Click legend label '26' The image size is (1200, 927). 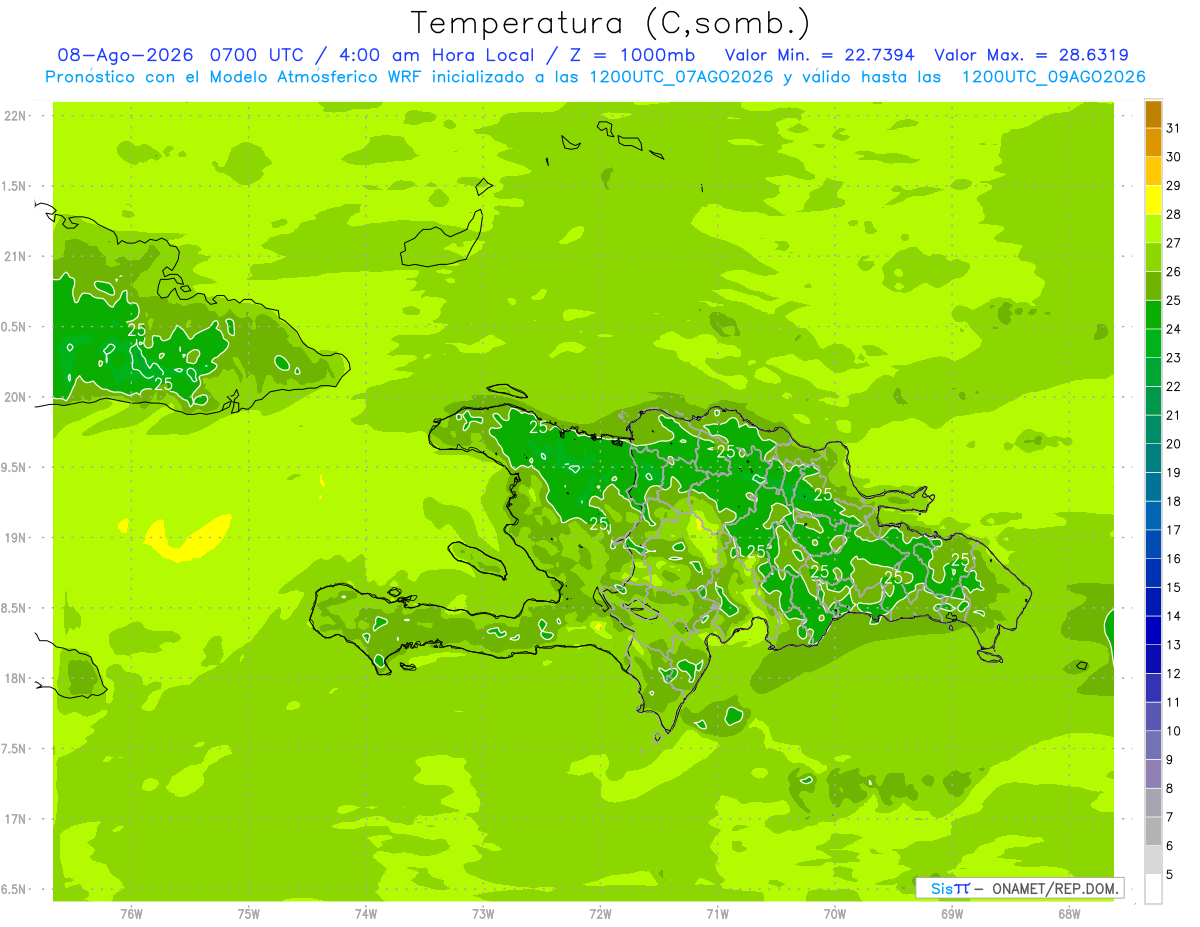tap(1174, 272)
